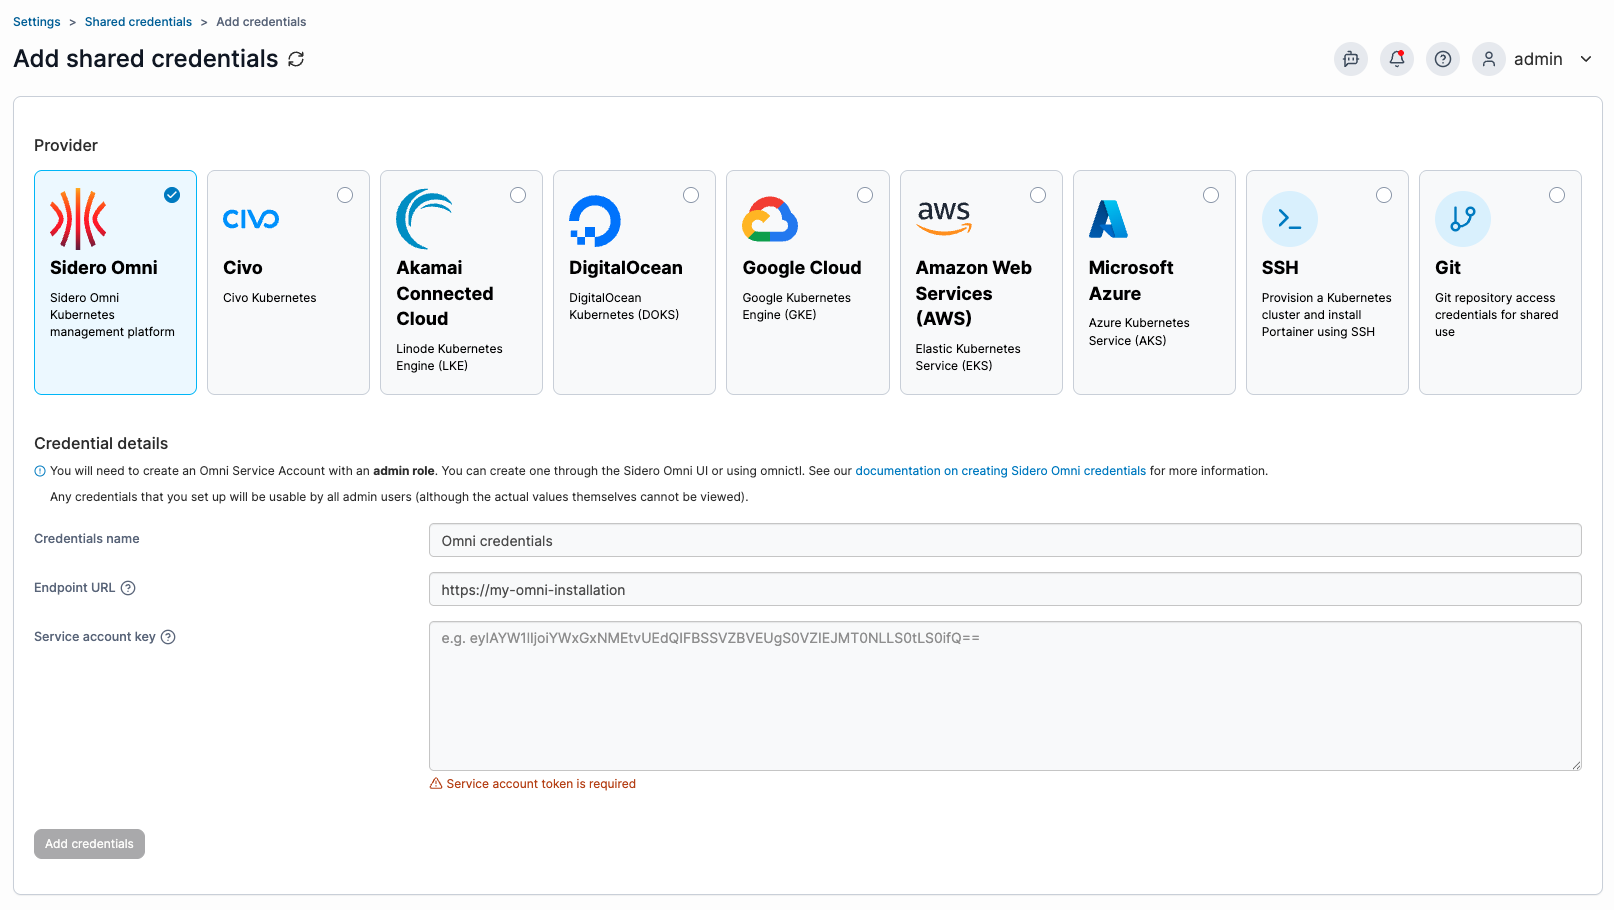Select the Civo provider radio button
The height and width of the screenshot is (910, 1614).
point(345,195)
